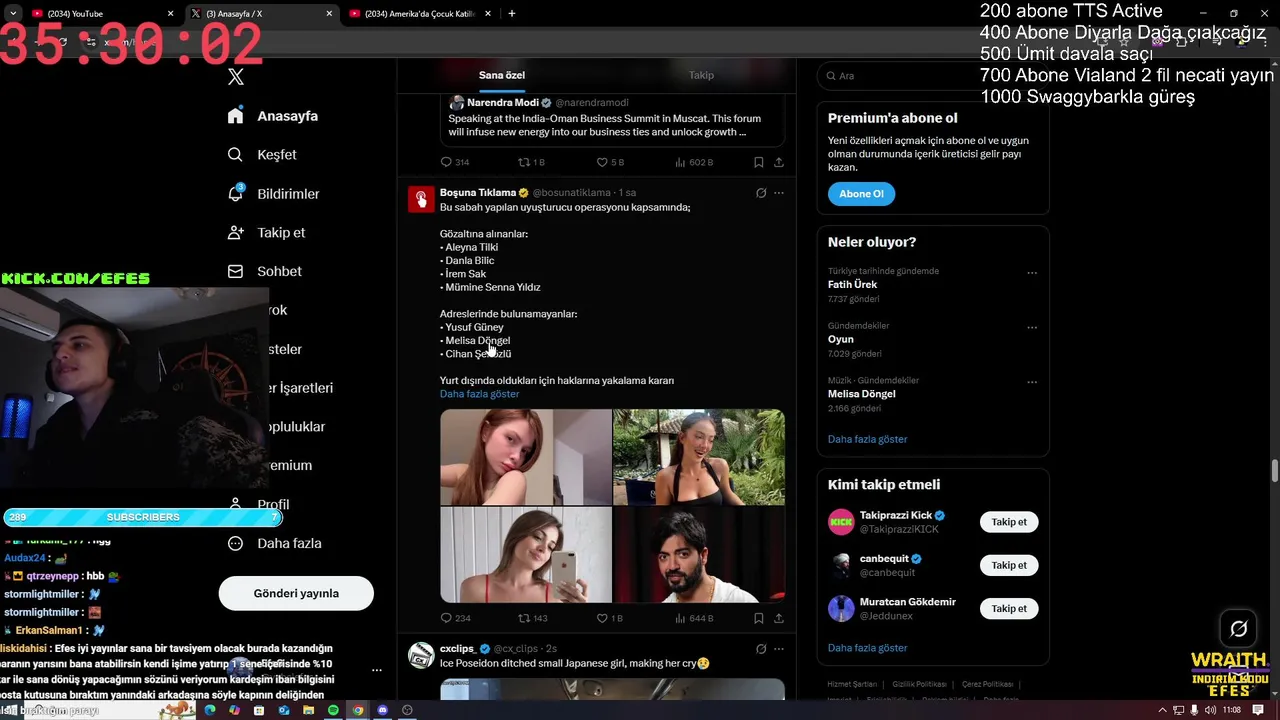Follow Takiprazzi Kick with Takip et

[1009, 522]
